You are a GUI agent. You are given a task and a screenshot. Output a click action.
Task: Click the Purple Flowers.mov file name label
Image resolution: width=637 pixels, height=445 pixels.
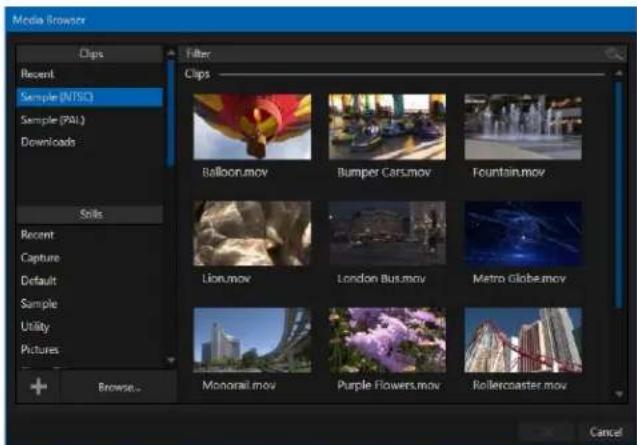click(x=389, y=385)
